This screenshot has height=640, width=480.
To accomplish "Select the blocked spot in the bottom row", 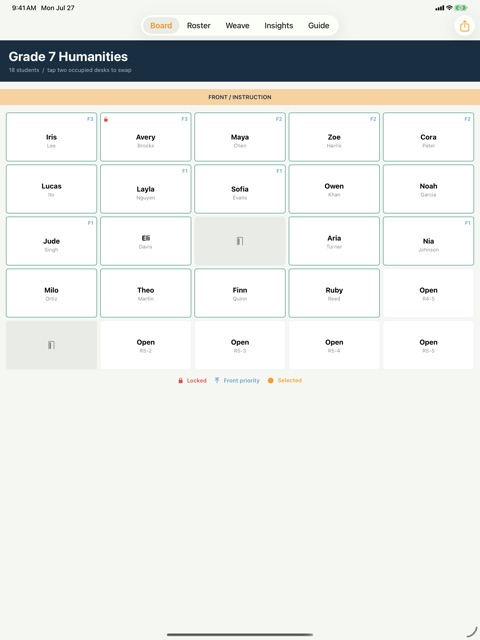I will pyautogui.click(x=51, y=345).
